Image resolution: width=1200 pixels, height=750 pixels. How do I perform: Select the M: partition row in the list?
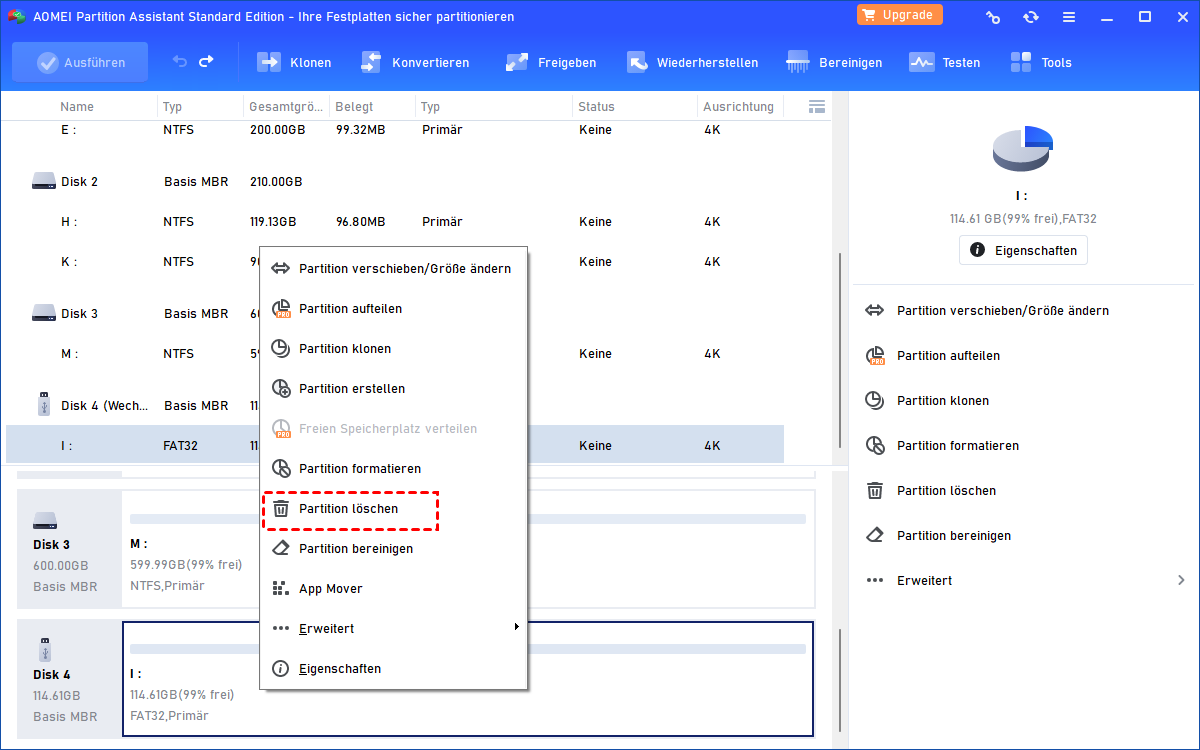pyautogui.click(x=395, y=354)
